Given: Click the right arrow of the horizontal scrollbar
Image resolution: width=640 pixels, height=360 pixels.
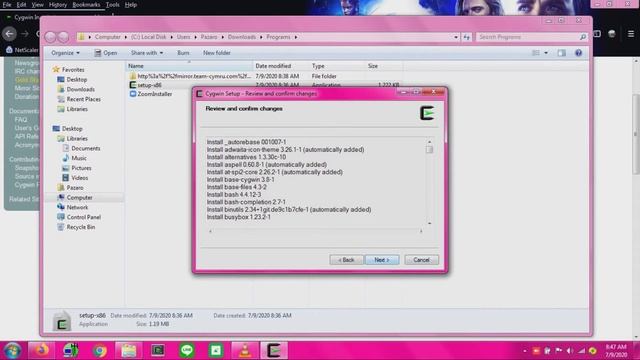Looking at the screenshot, I should [x=421, y=231].
